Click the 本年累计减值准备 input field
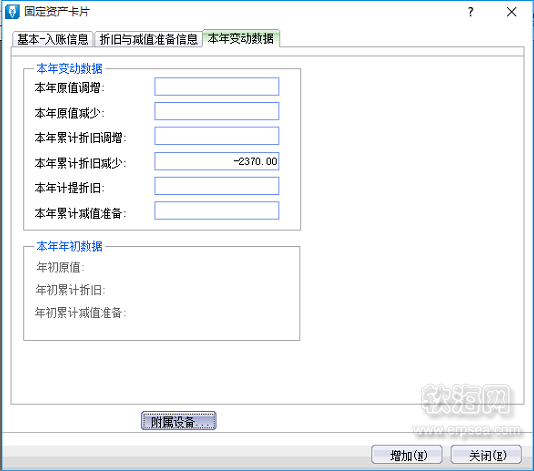 click(217, 210)
